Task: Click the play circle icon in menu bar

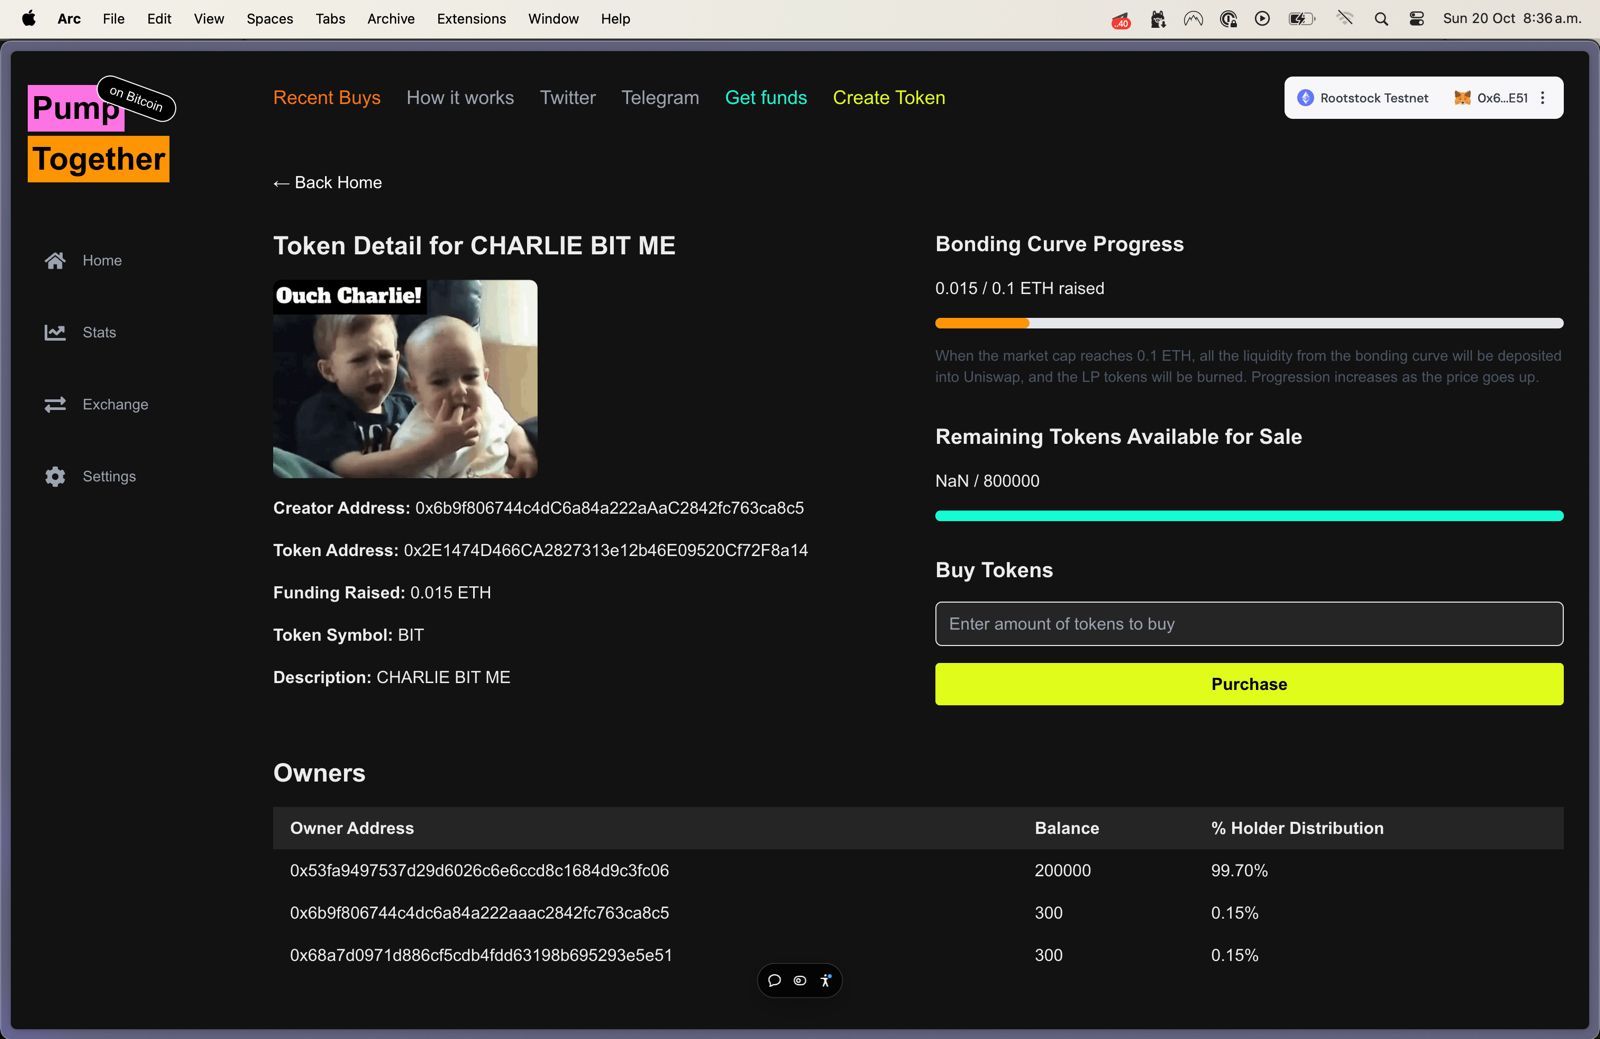Action: click(x=1262, y=18)
